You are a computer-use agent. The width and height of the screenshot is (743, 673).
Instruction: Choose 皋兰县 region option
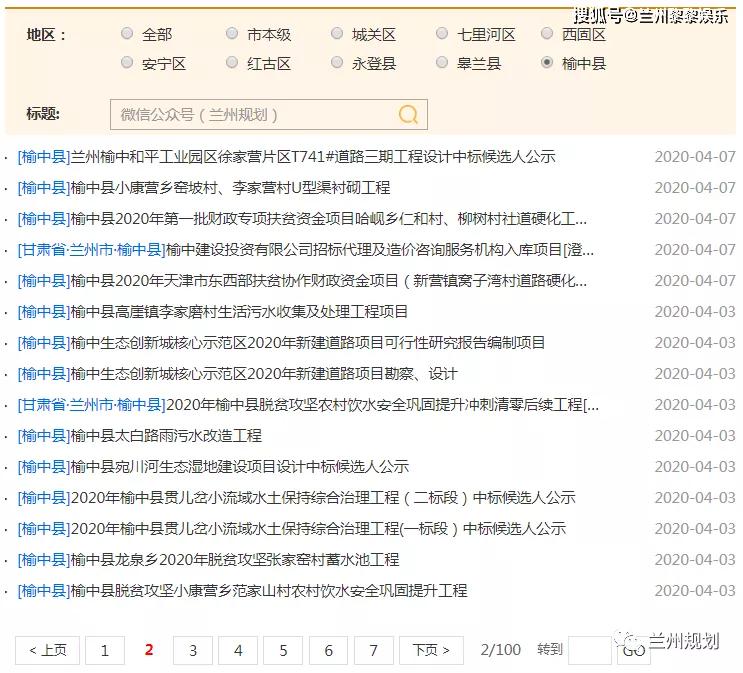coord(442,62)
